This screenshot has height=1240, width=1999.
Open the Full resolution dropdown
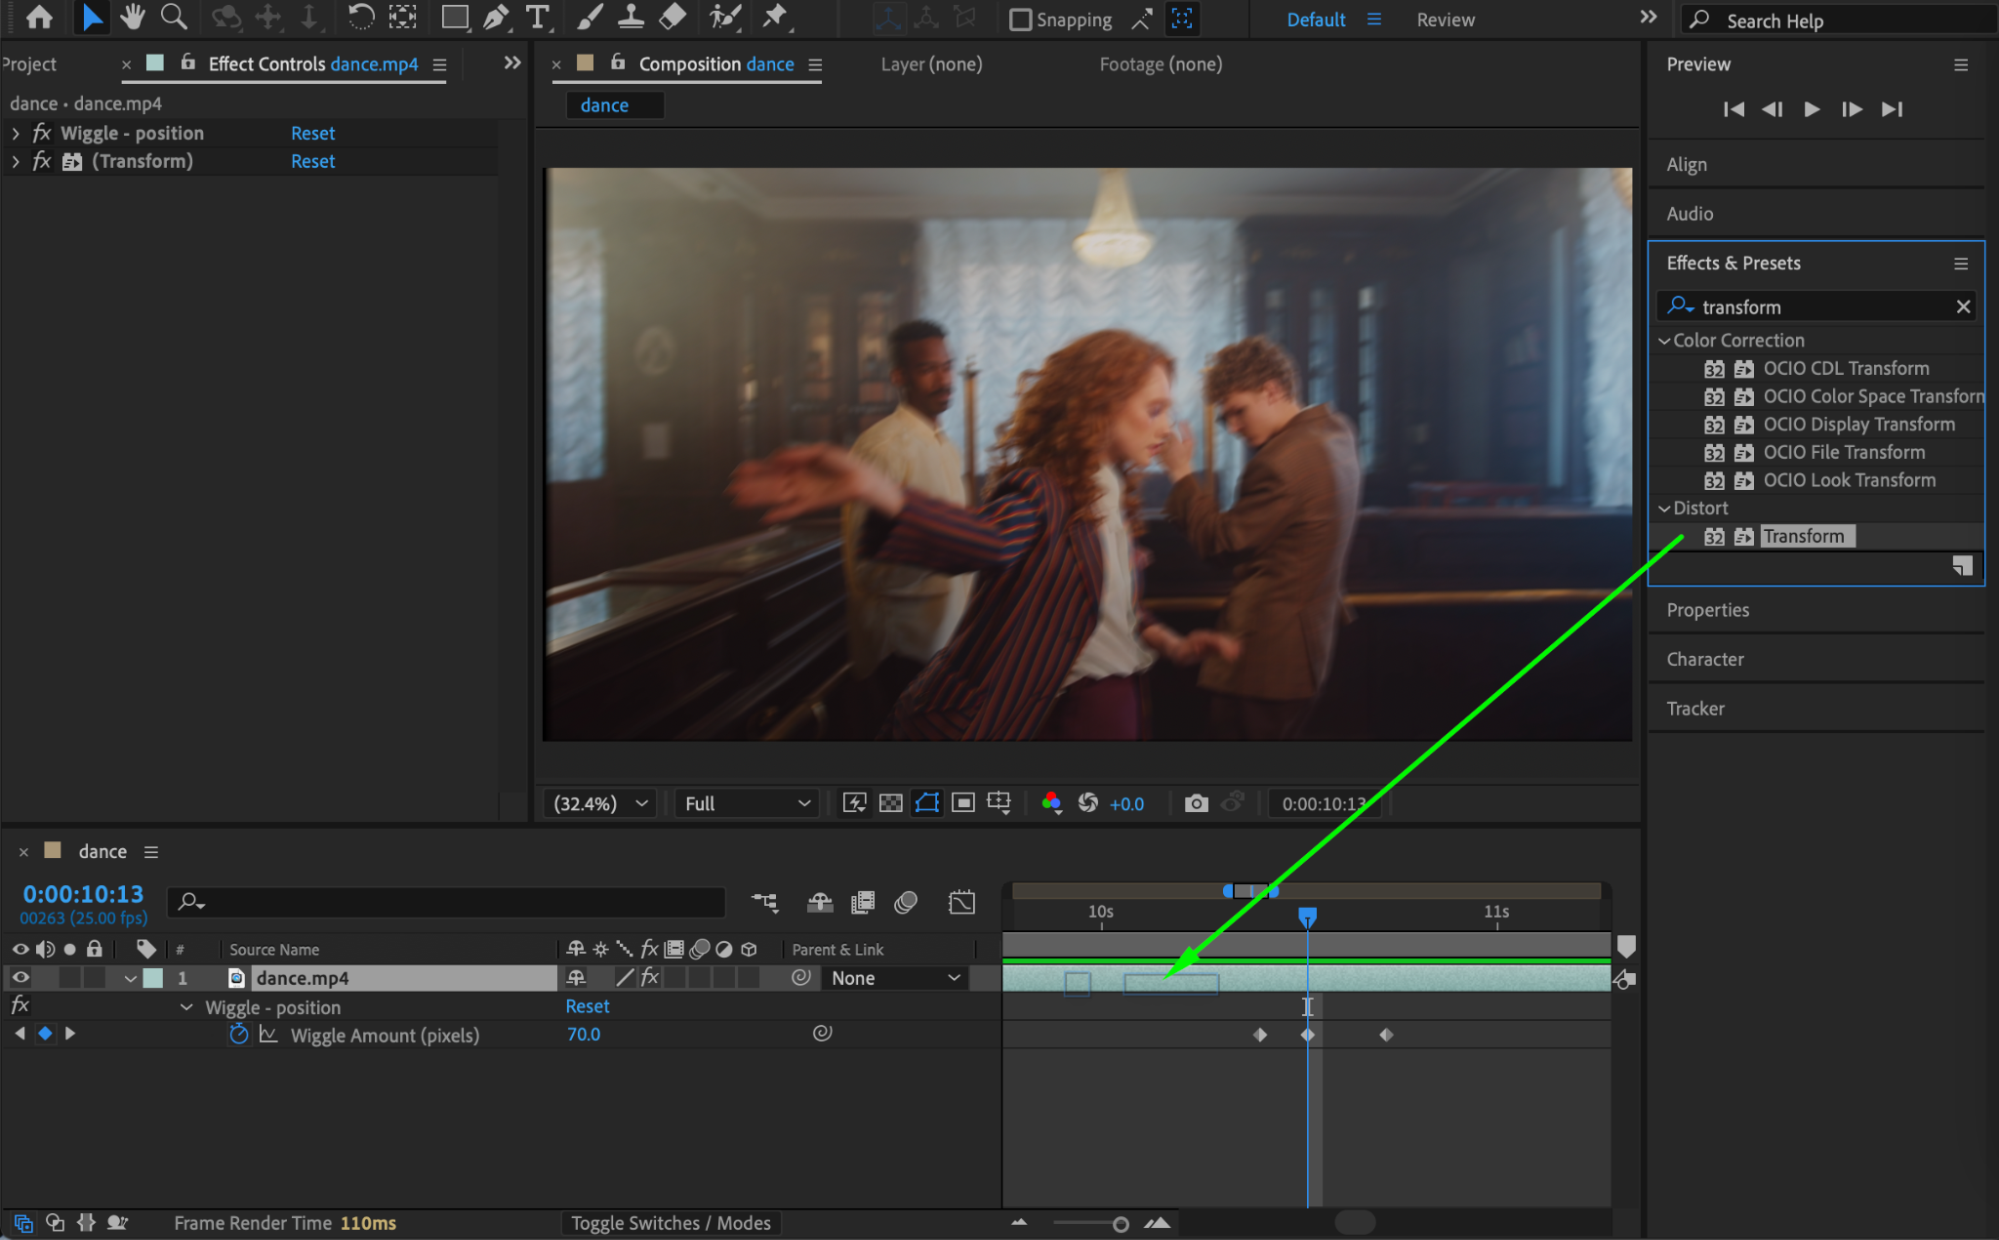[x=746, y=803]
